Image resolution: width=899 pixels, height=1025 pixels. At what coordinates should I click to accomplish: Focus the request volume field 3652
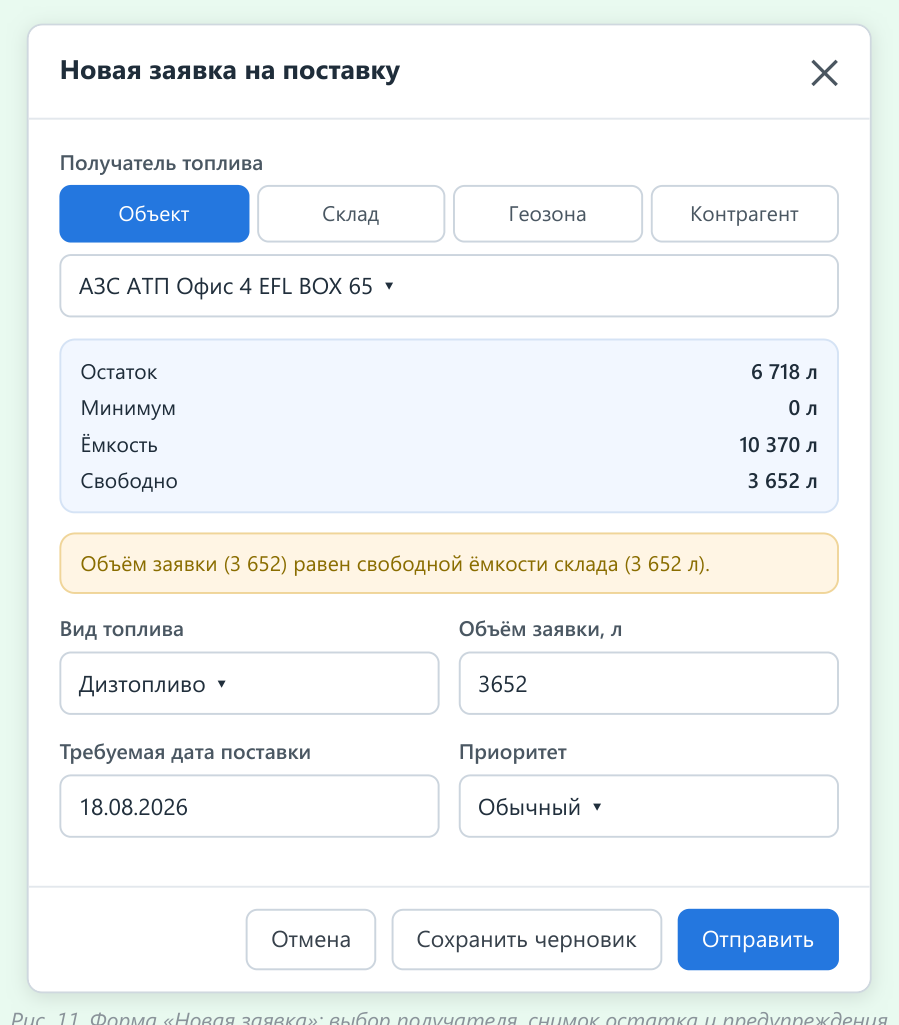pos(649,684)
